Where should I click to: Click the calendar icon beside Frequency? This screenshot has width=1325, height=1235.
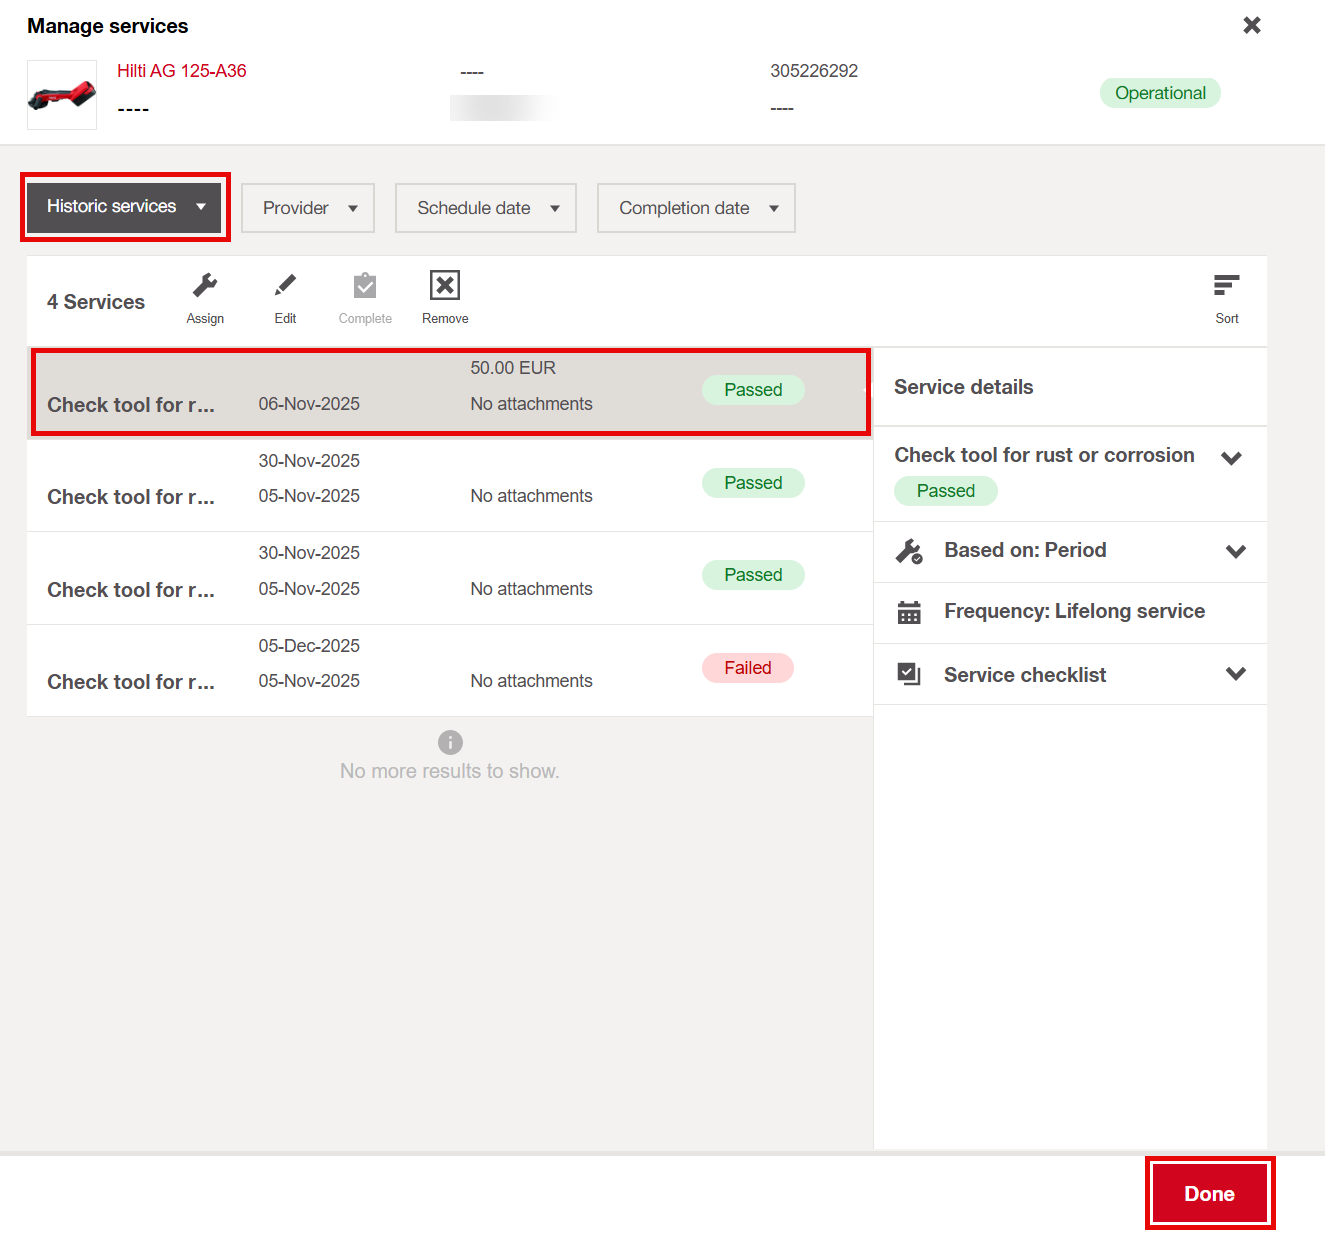(x=909, y=612)
